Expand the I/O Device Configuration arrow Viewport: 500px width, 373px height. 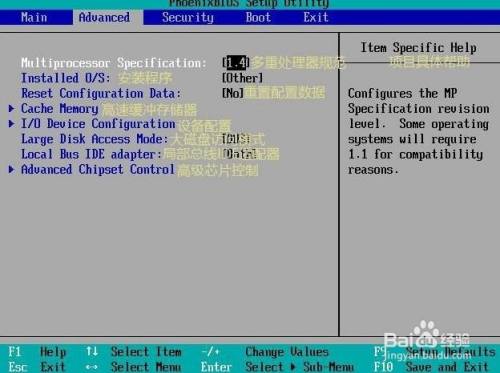click(x=12, y=124)
